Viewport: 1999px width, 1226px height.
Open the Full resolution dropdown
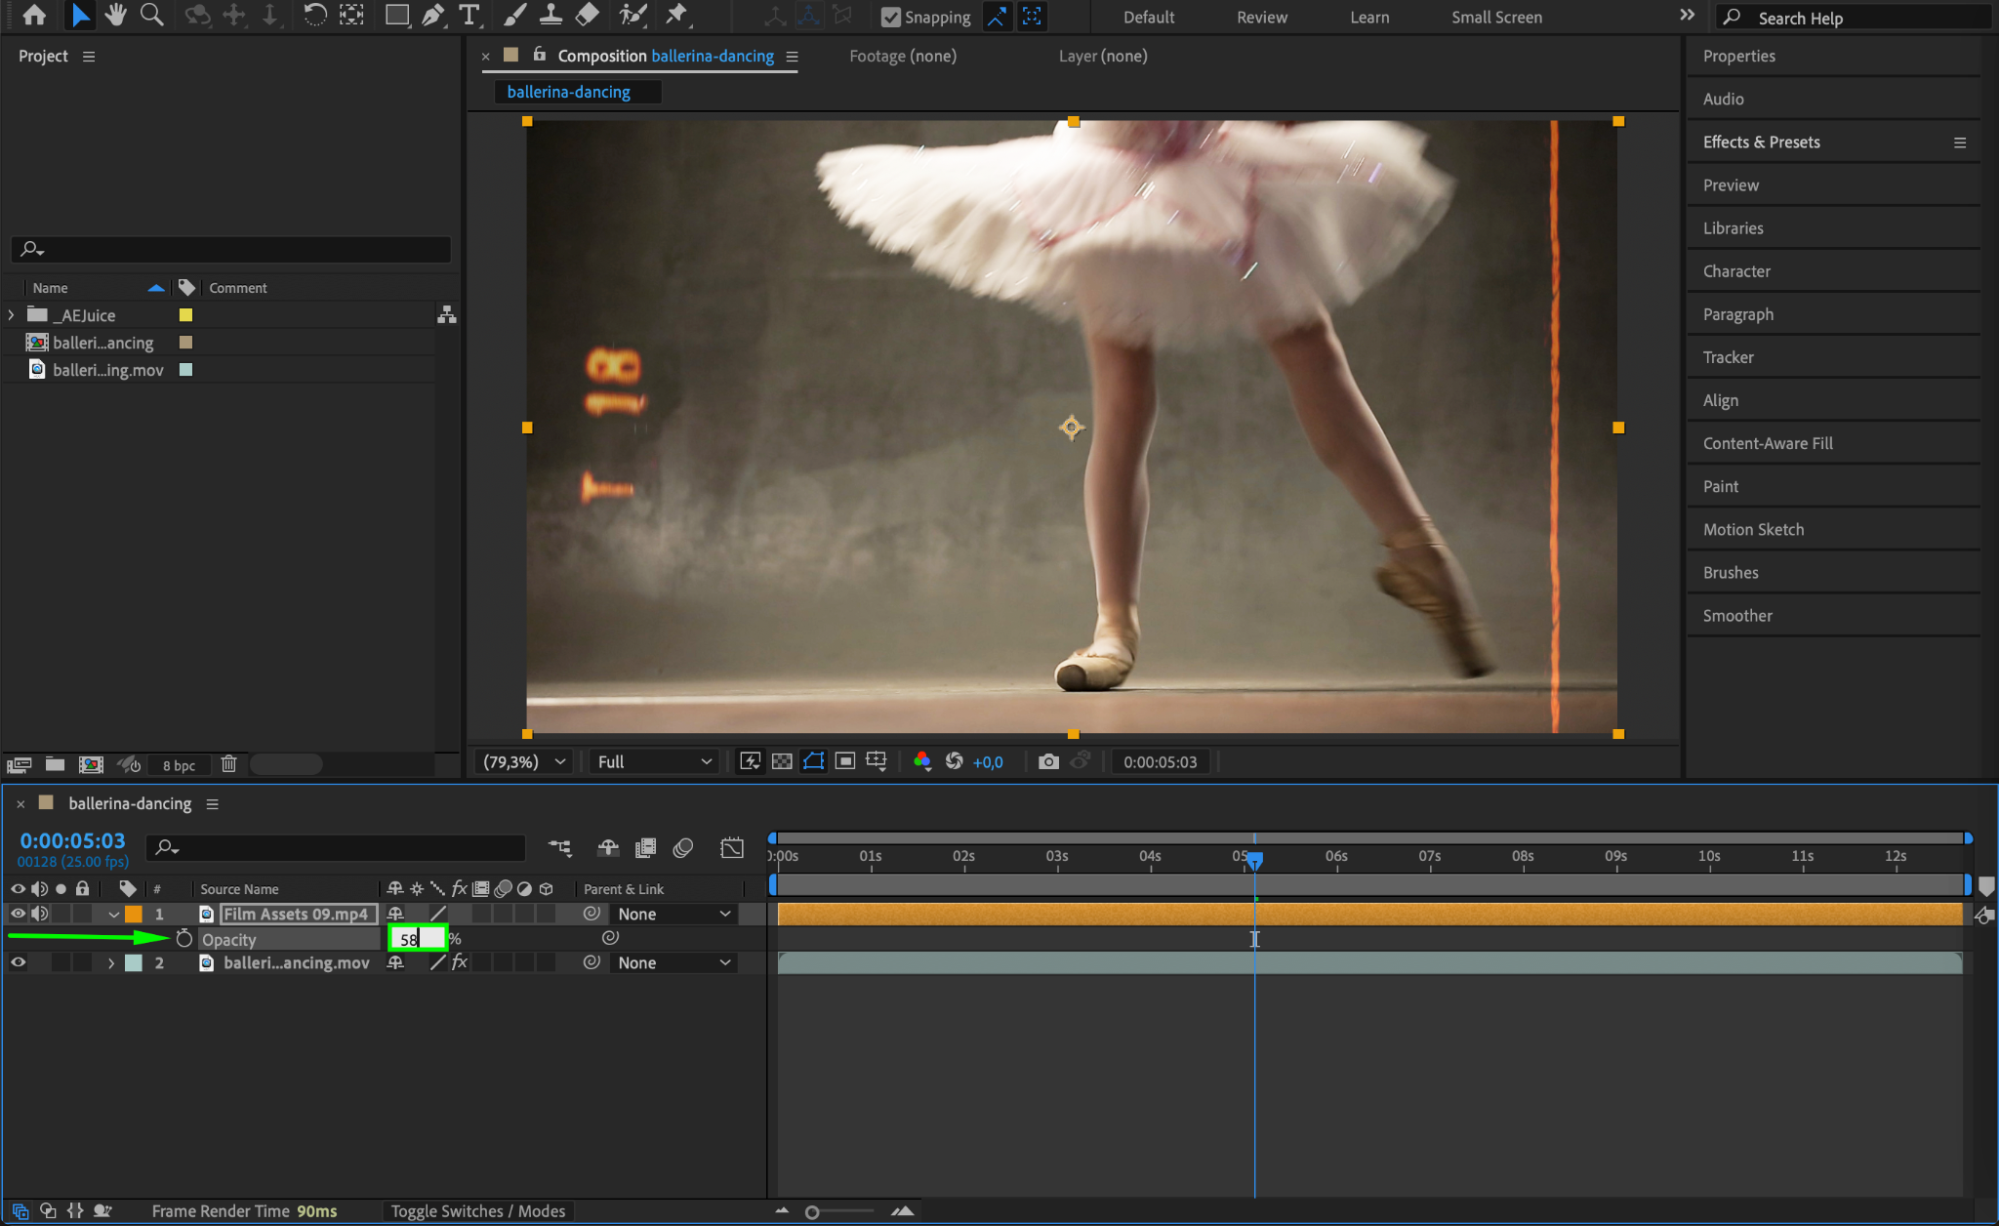[x=654, y=762]
